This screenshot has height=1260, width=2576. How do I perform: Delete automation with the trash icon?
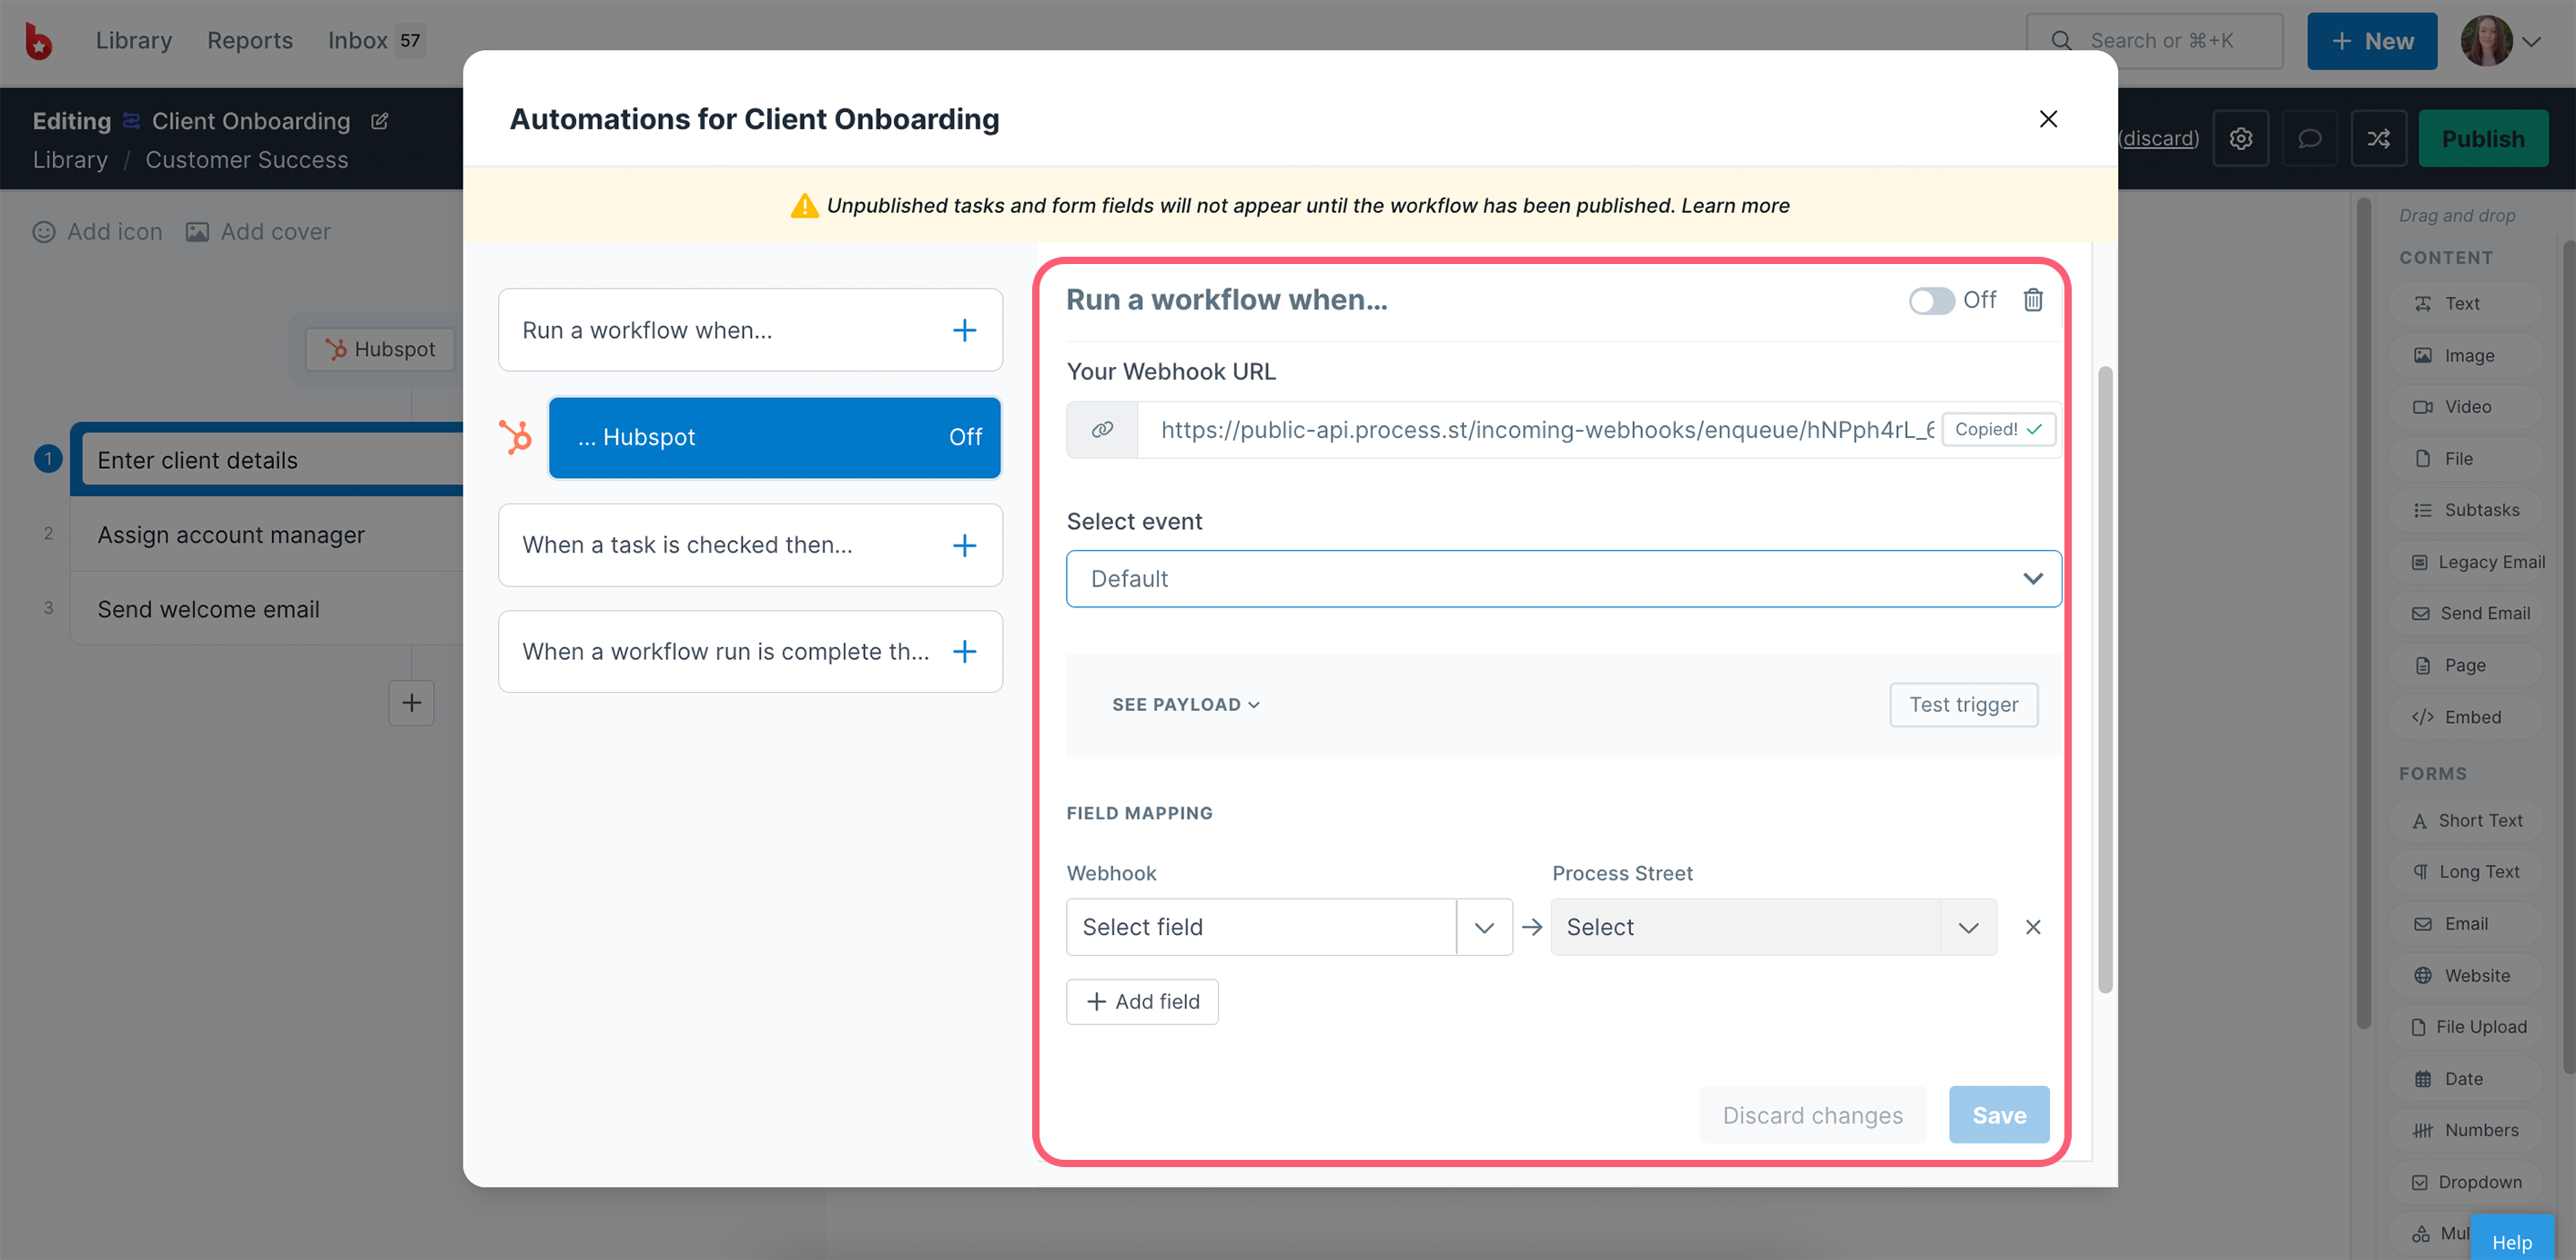[x=2032, y=300]
